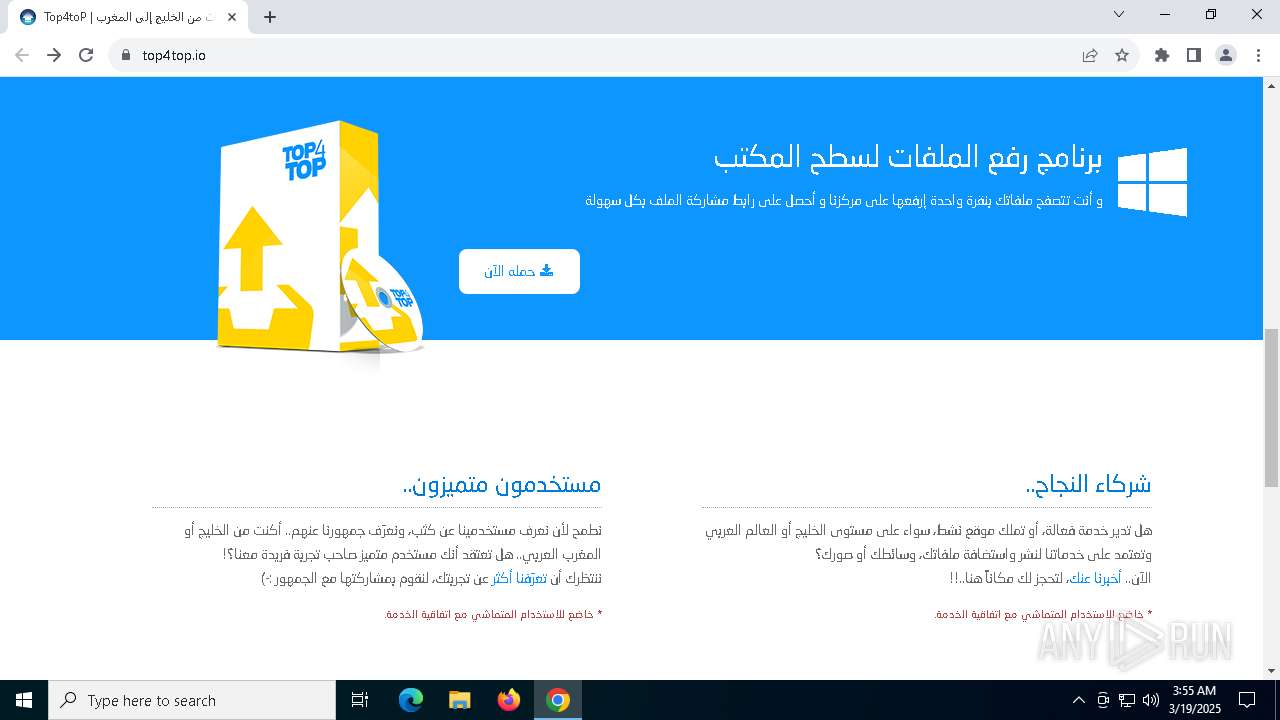Close the Top4toP browser tab

tap(232, 17)
